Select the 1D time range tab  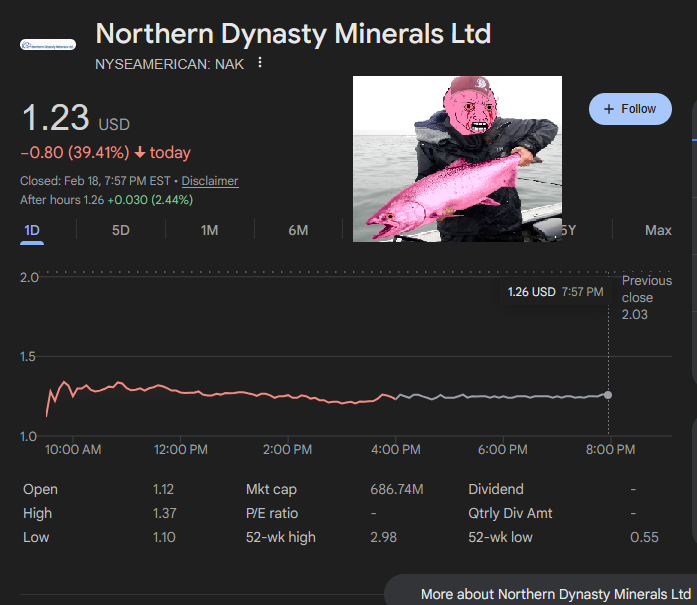pyautogui.click(x=32, y=230)
